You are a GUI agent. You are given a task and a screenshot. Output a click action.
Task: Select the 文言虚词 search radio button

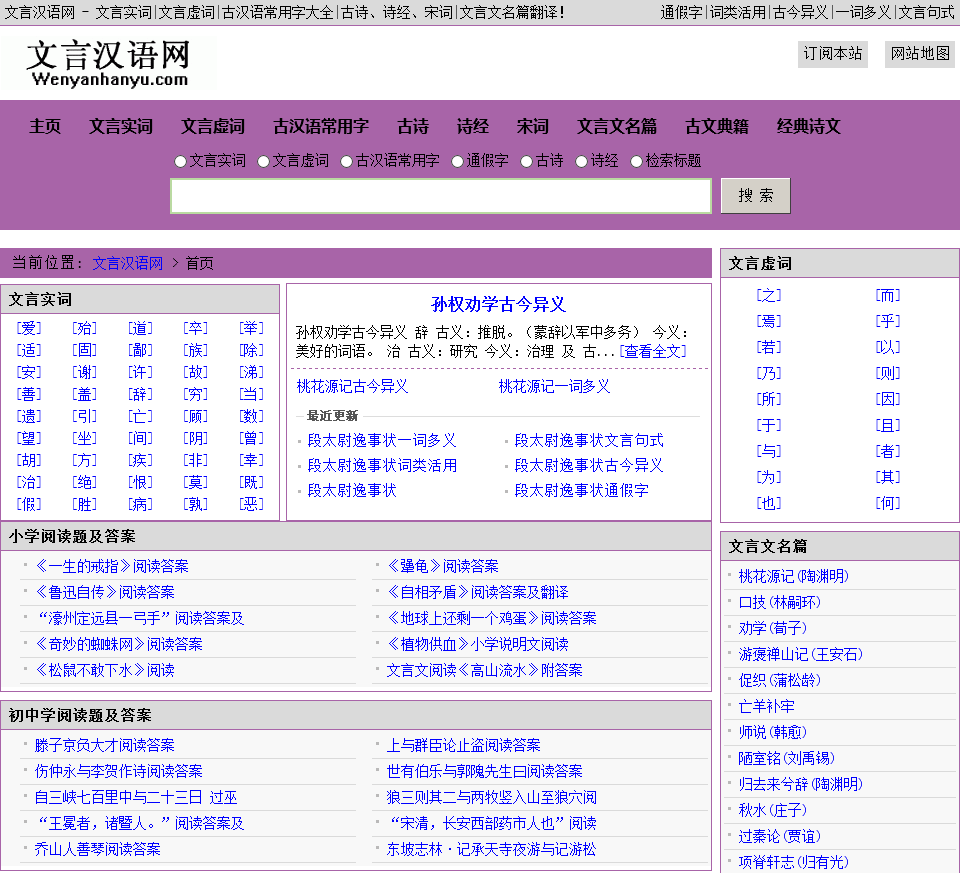(264, 162)
